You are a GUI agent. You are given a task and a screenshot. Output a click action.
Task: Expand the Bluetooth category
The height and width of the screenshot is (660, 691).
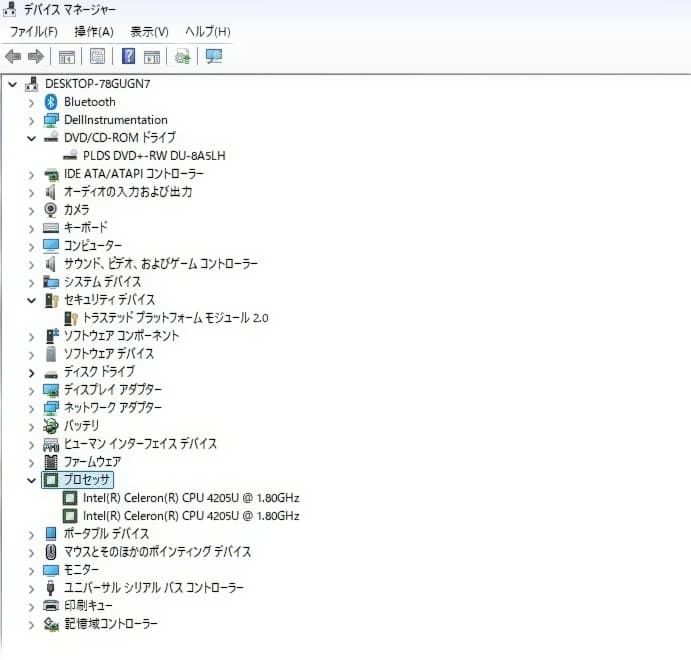click(x=31, y=103)
